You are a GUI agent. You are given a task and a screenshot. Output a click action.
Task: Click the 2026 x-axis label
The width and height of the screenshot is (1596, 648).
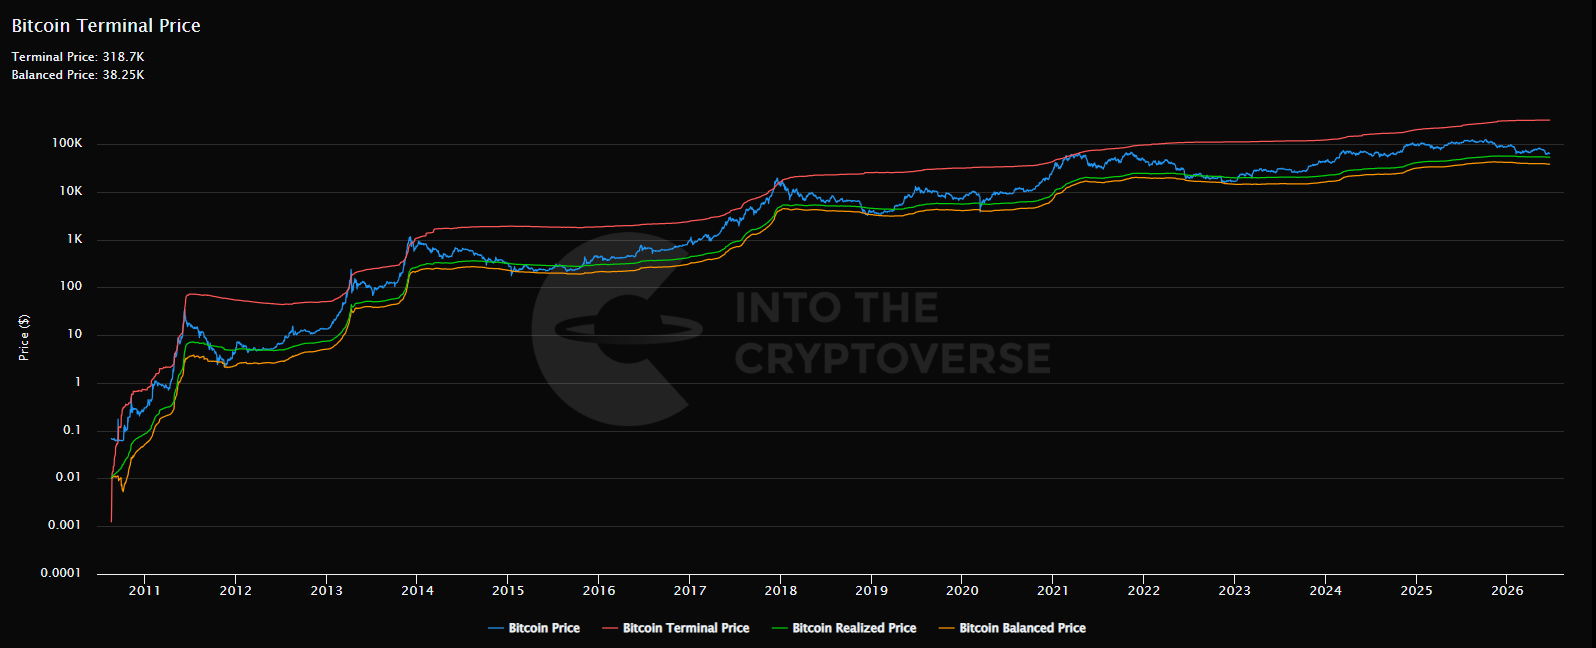pyautogui.click(x=1507, y=591)
